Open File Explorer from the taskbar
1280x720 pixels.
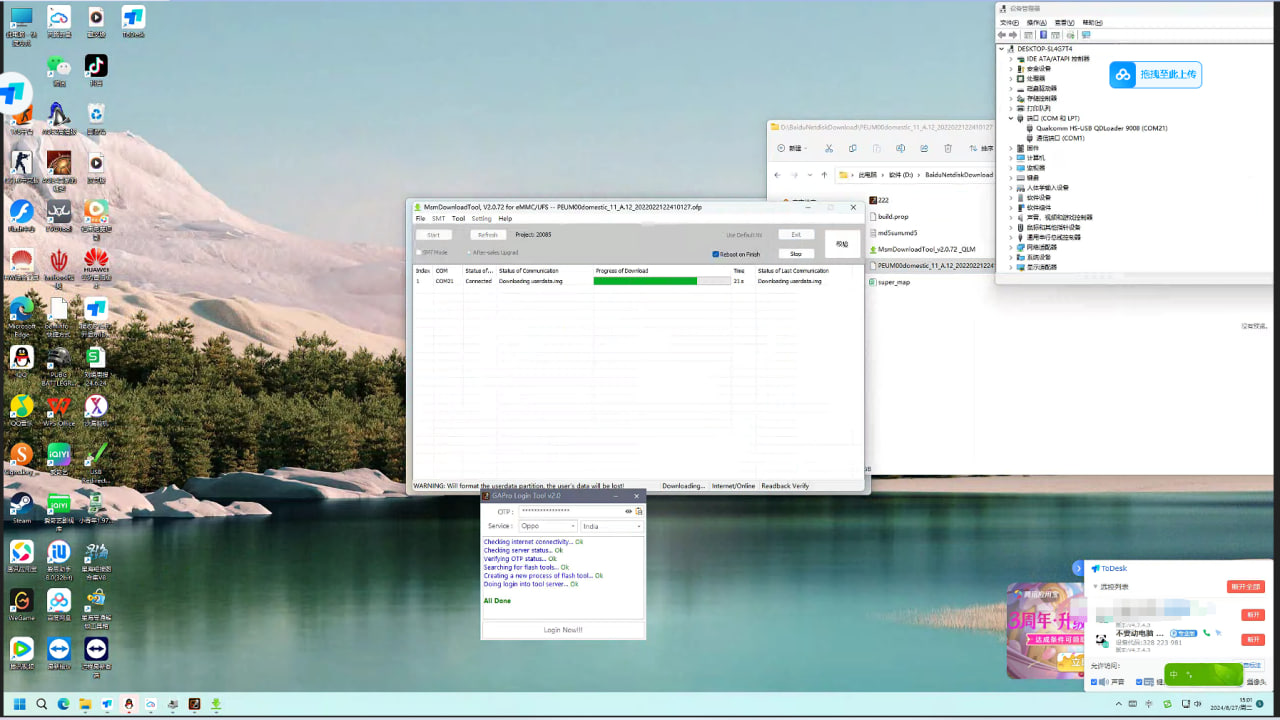[x=85, y=704]
